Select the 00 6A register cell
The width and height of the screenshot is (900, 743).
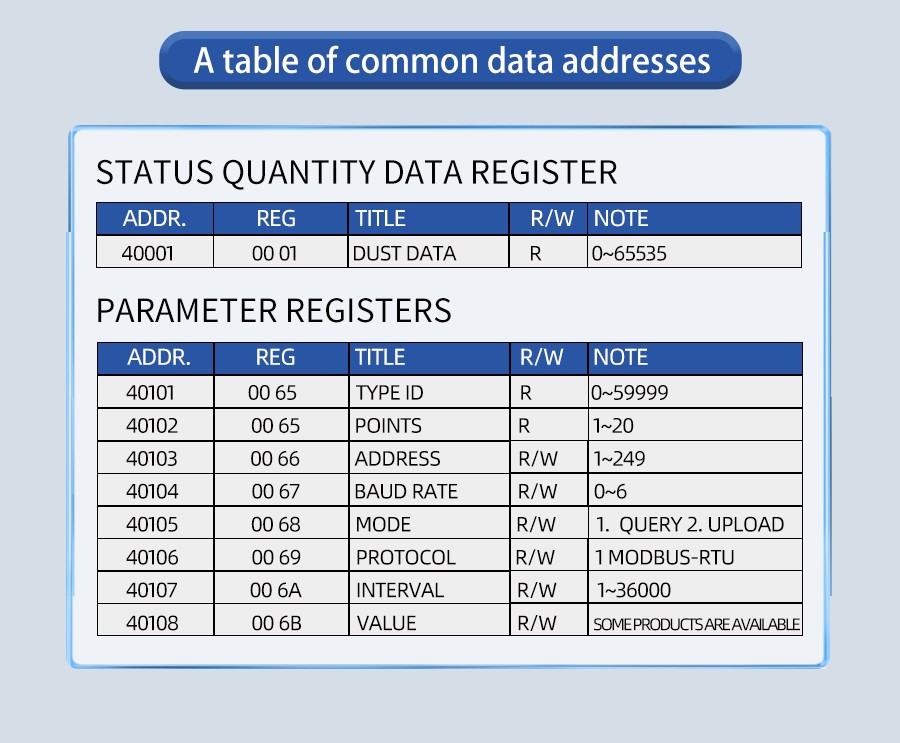point(276,591)
